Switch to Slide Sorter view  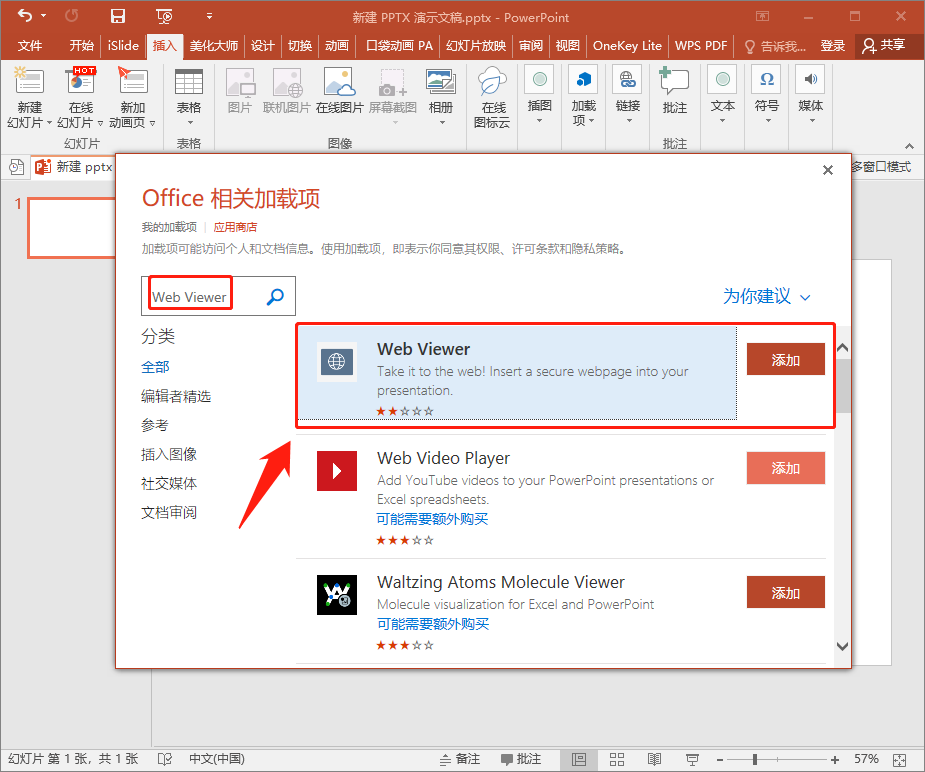616,759
